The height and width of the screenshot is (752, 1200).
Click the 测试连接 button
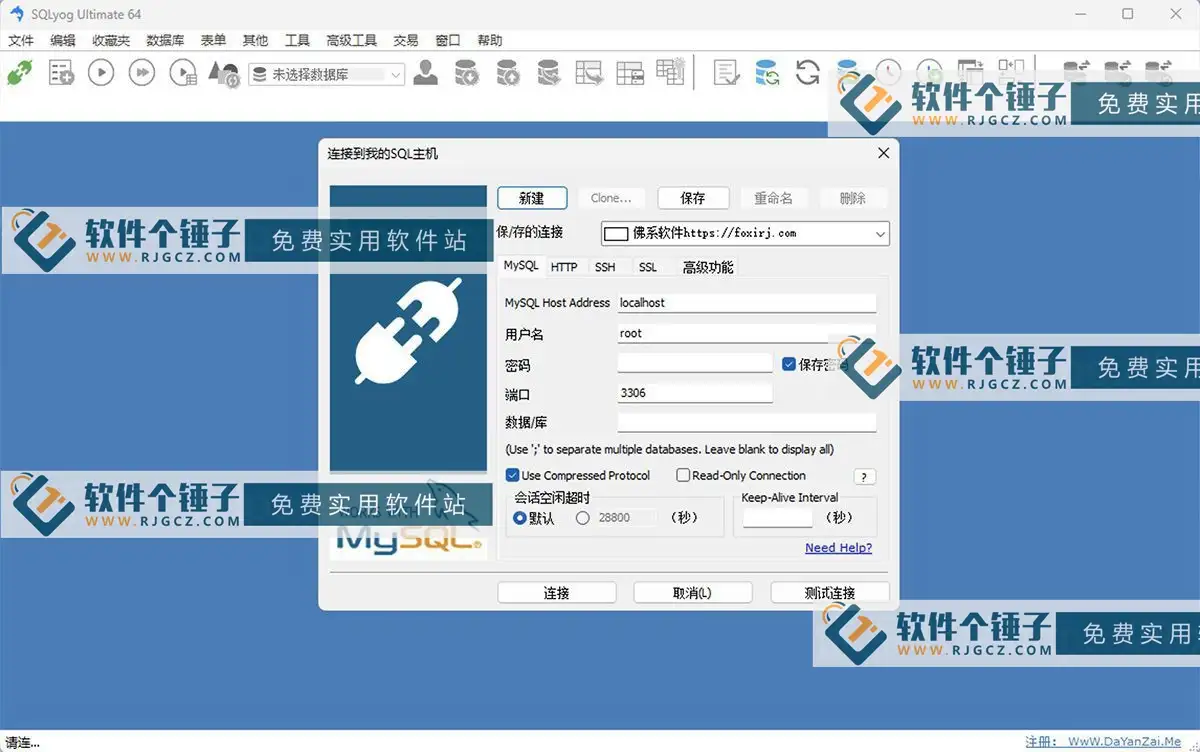point(830,593)
